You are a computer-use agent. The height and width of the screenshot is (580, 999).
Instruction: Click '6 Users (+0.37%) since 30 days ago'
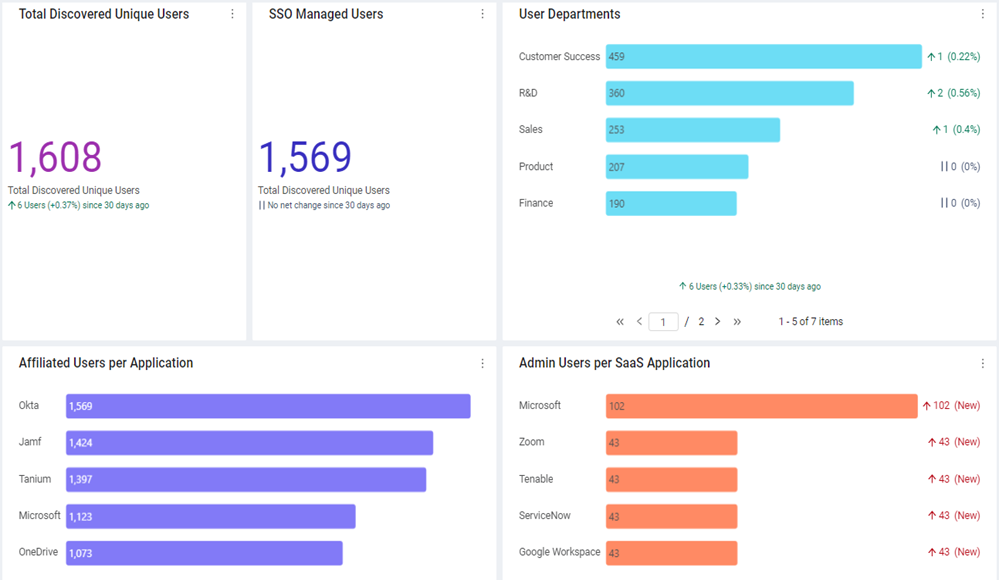click(x=78, y=205)
